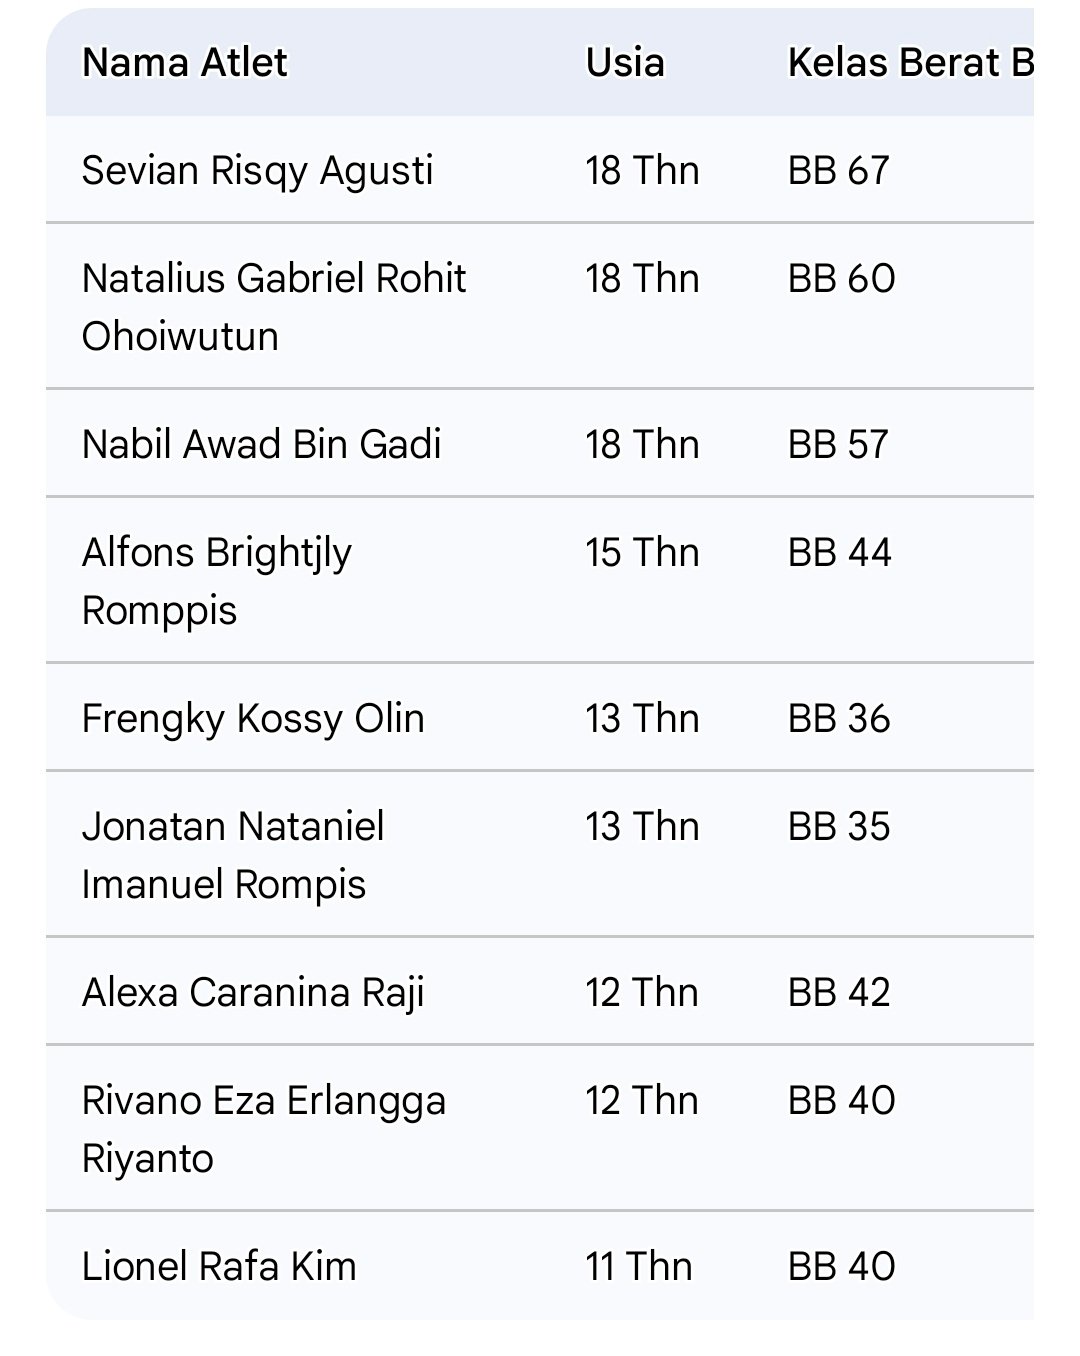Select the BB 57 weight class cell
This screenshot has height=1356, width=1080.
(x=838, y=445)
